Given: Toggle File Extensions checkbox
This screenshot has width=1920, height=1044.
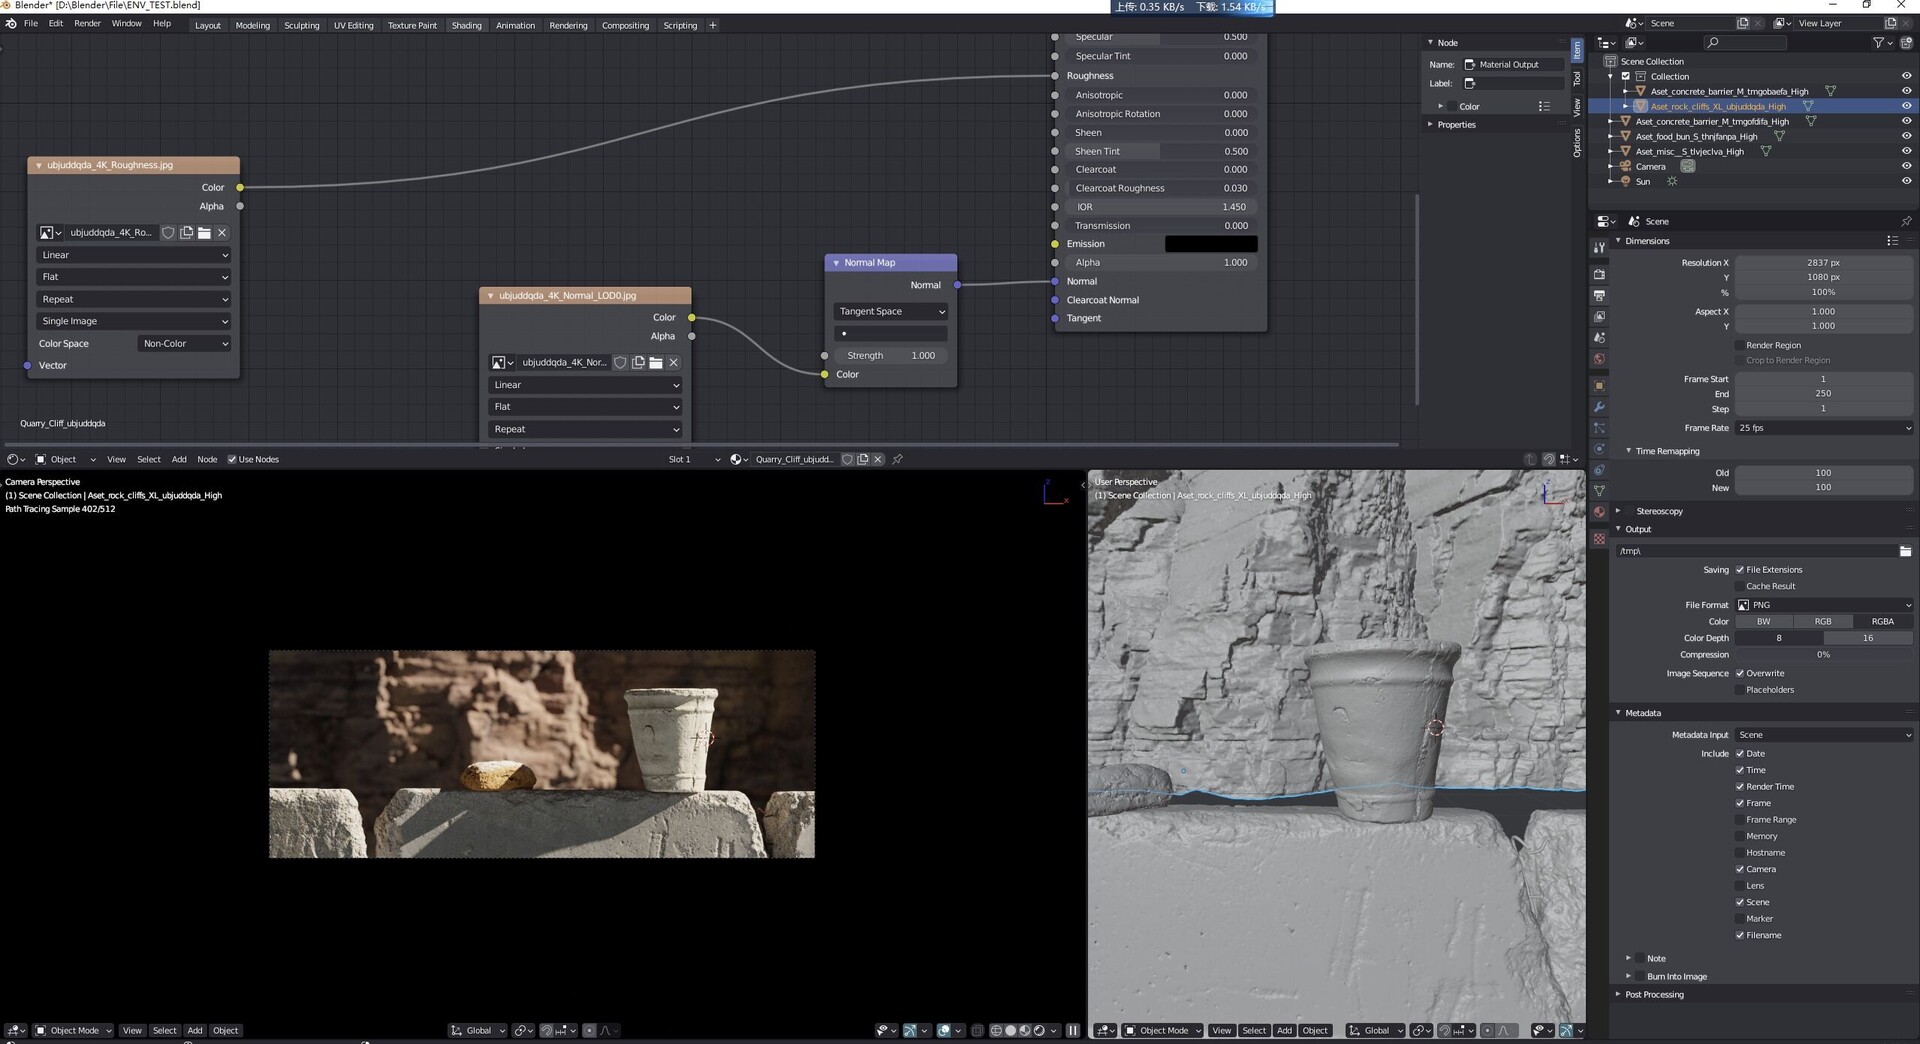Looking at the screenshot, I should pyautogui.click(x=1740, y=570).
